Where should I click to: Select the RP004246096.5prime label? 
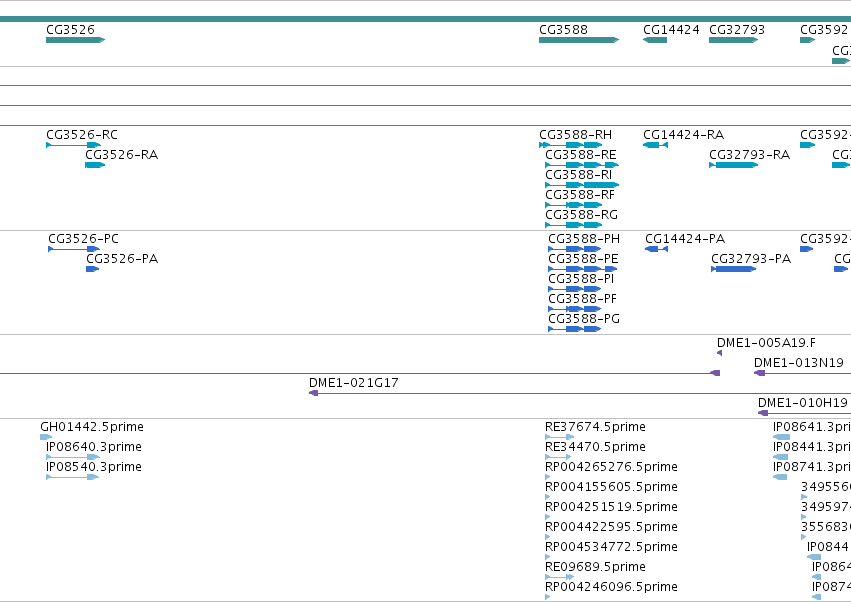point(611,588)
